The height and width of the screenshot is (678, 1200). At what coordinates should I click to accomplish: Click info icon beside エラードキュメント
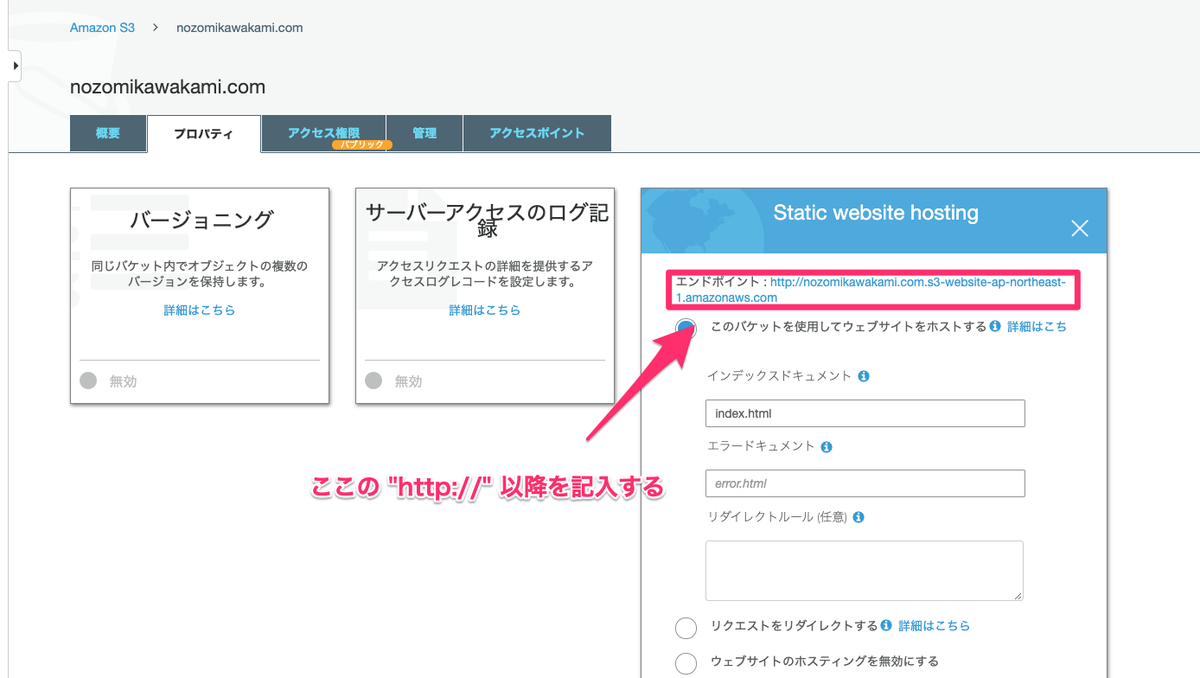click(x=827, y=447)
